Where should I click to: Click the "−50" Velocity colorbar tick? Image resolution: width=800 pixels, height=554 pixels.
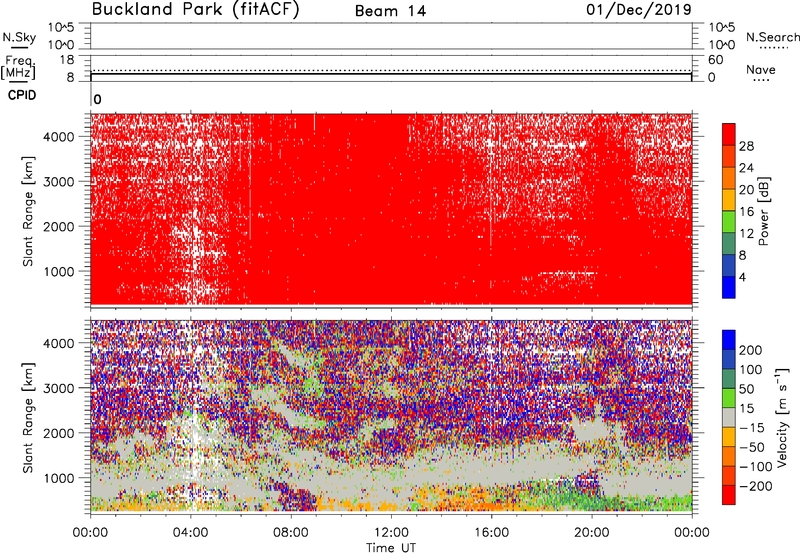click(752, 447)
